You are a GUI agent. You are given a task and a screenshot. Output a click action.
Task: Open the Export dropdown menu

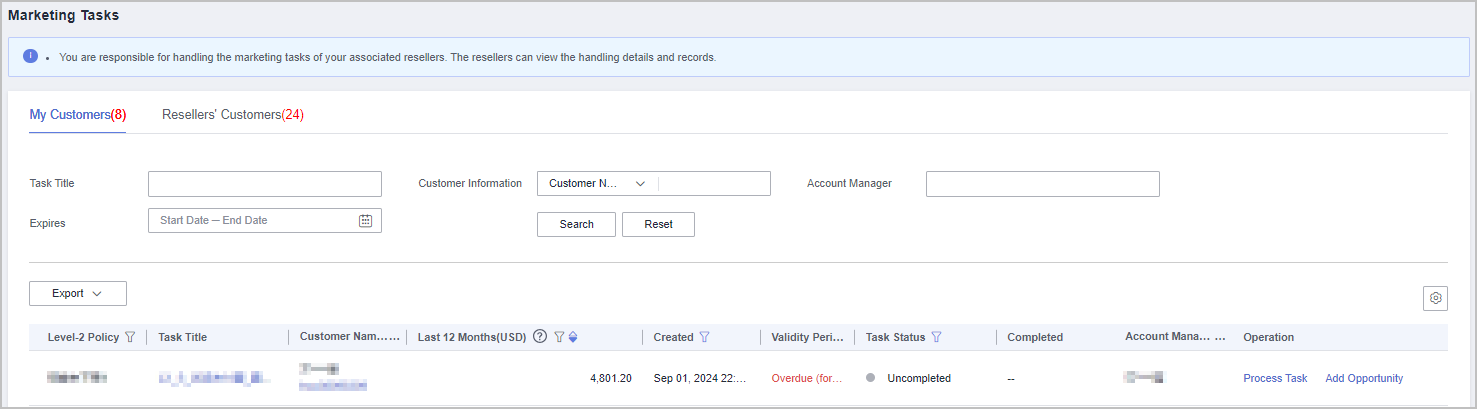[x=78, y=293]
